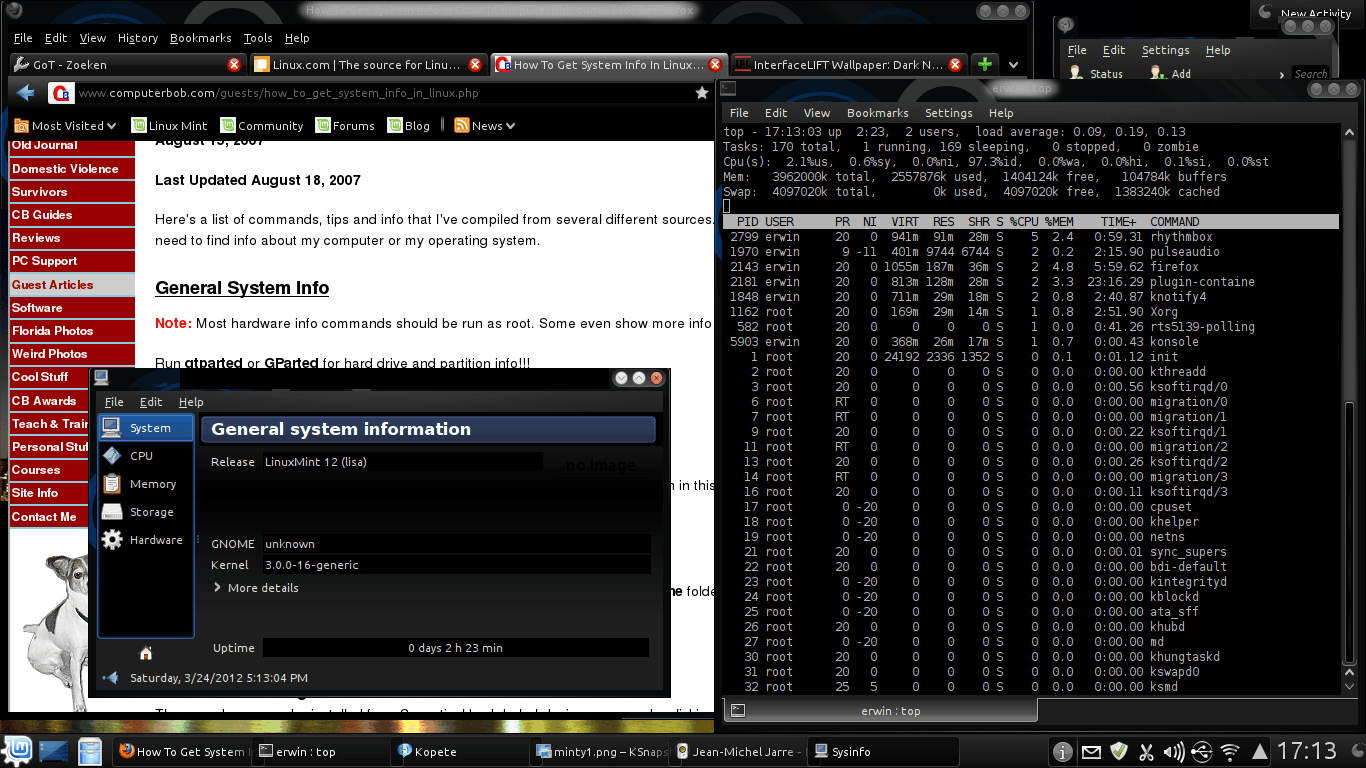Image resolution: width=1366 pixels, height=768 pixels.
Task: Expand the Kopete toolbar overflow chevron
Action: click(1281, 74)
